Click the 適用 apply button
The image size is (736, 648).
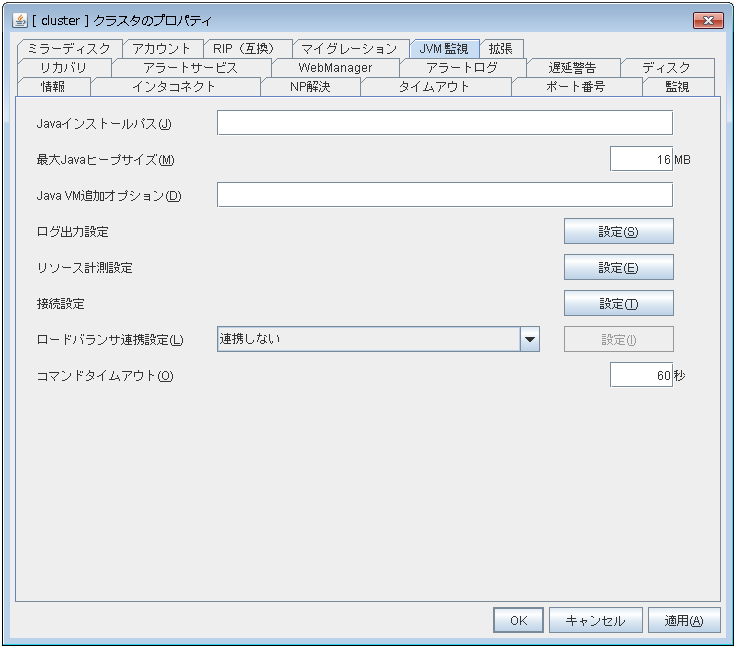[x=683, y=620]
